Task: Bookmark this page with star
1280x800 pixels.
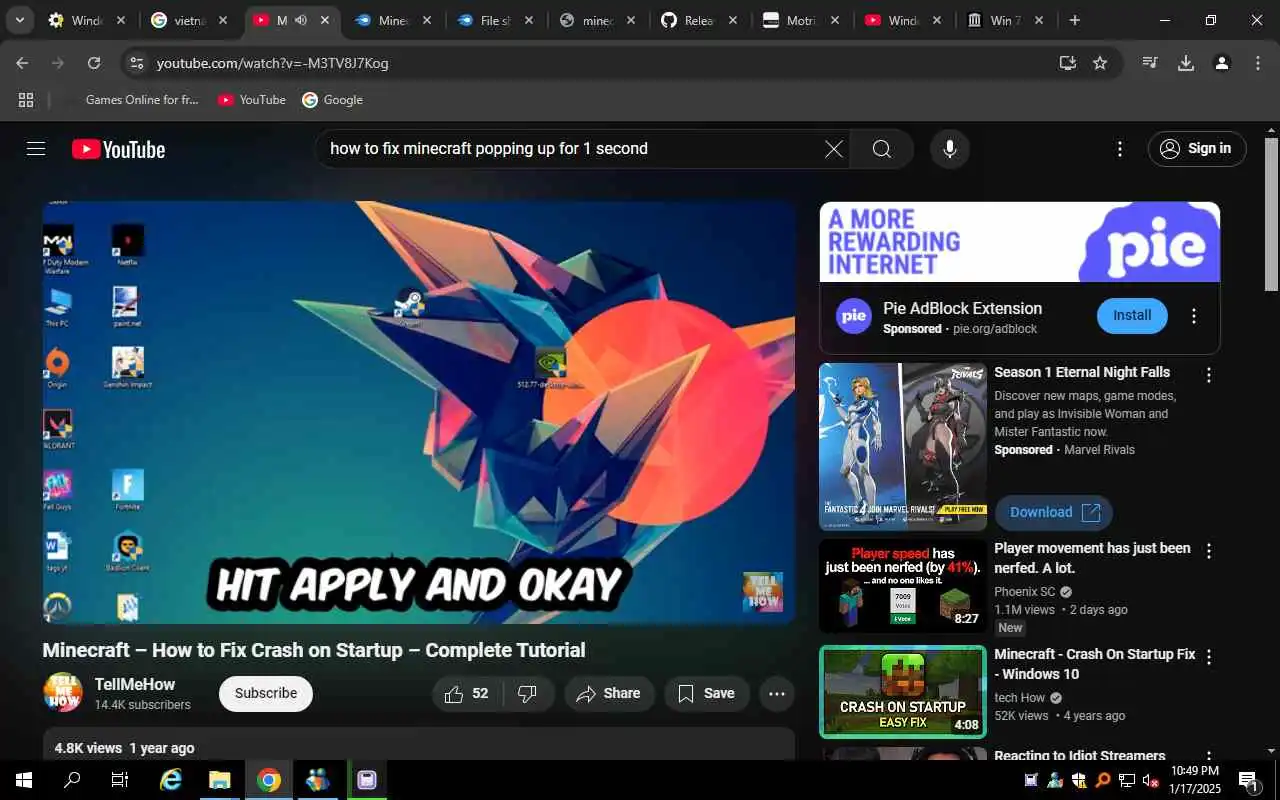Action: [1100, 63]
